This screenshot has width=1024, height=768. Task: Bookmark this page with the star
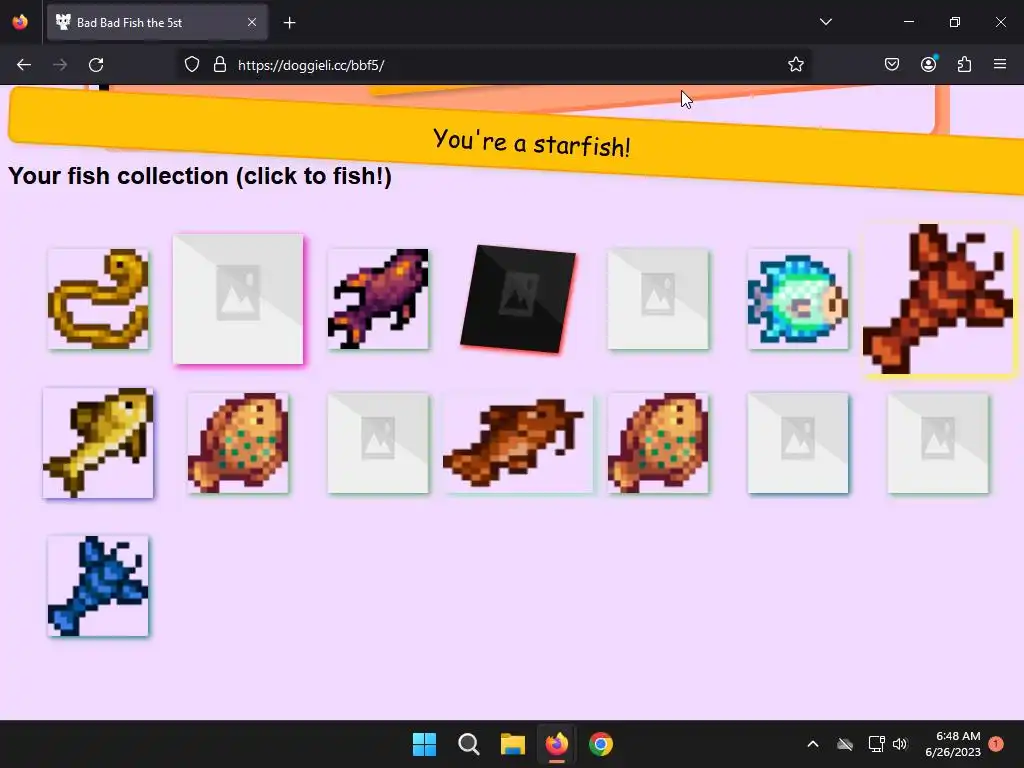[x=795, y=65]
